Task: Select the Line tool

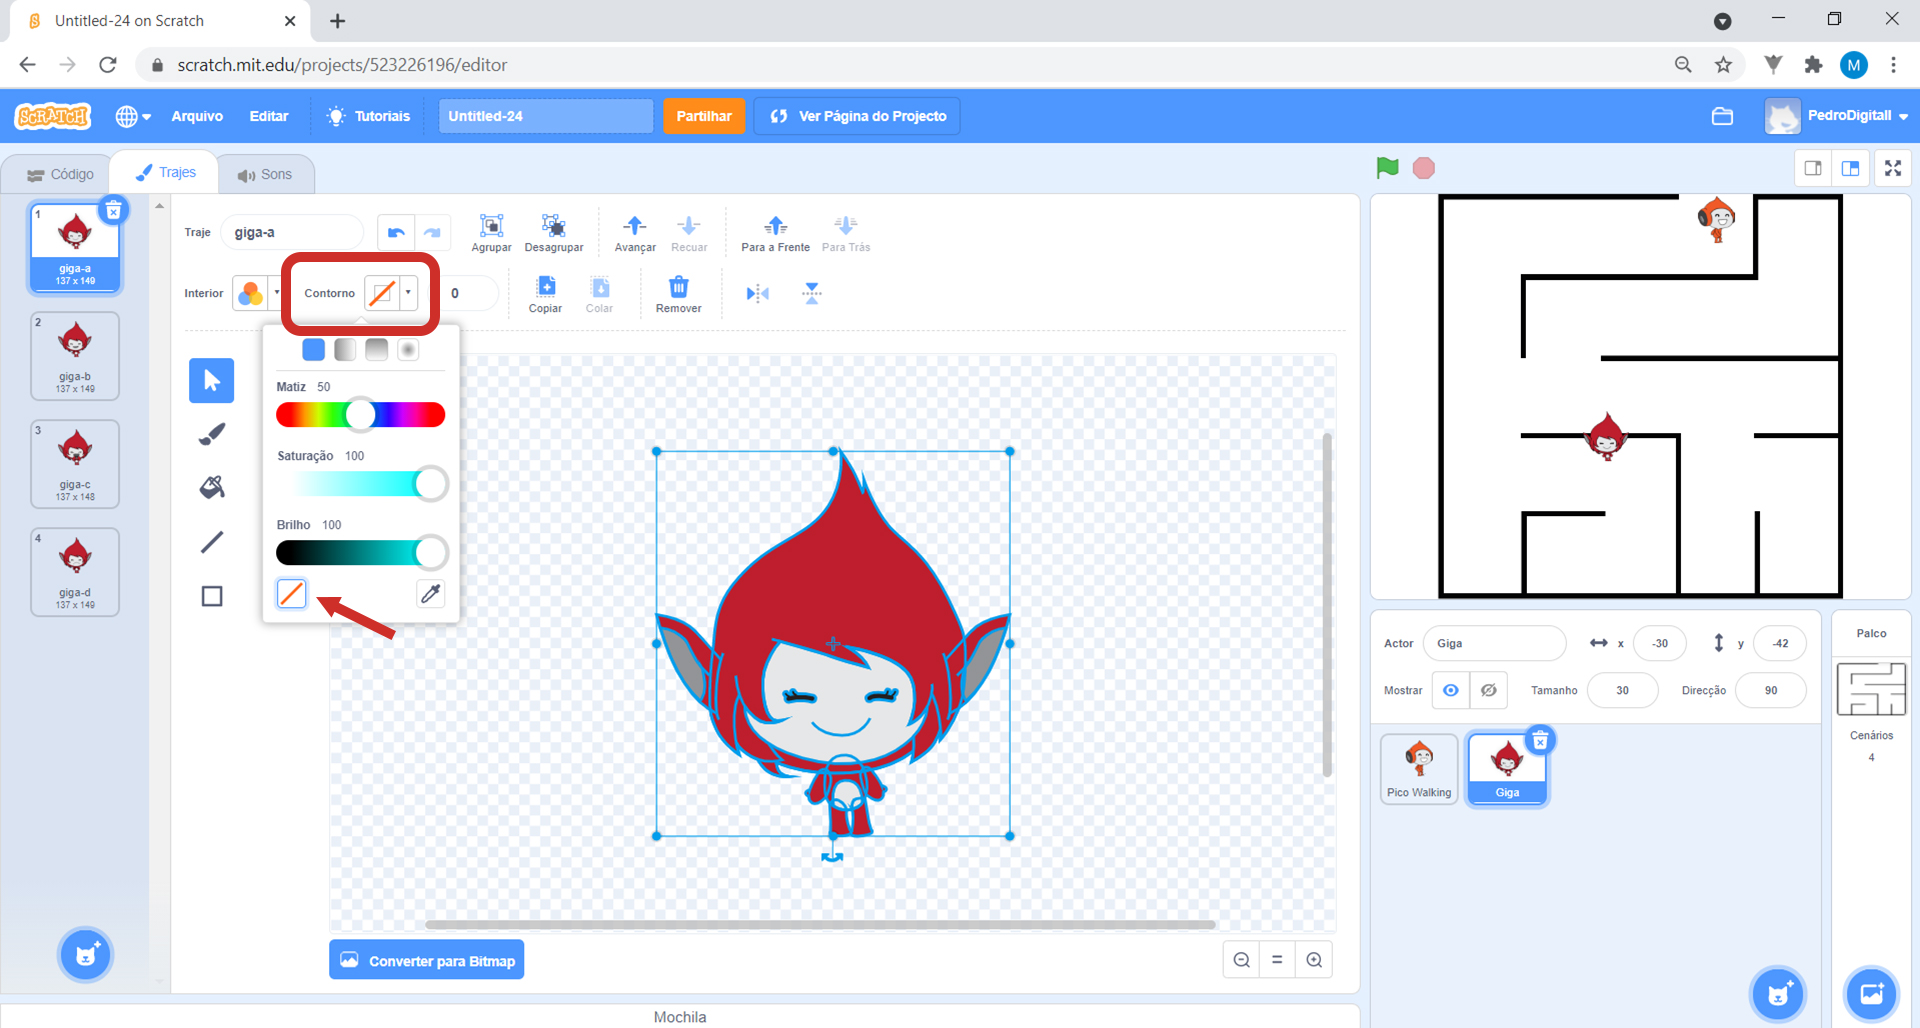Action: 211,542
